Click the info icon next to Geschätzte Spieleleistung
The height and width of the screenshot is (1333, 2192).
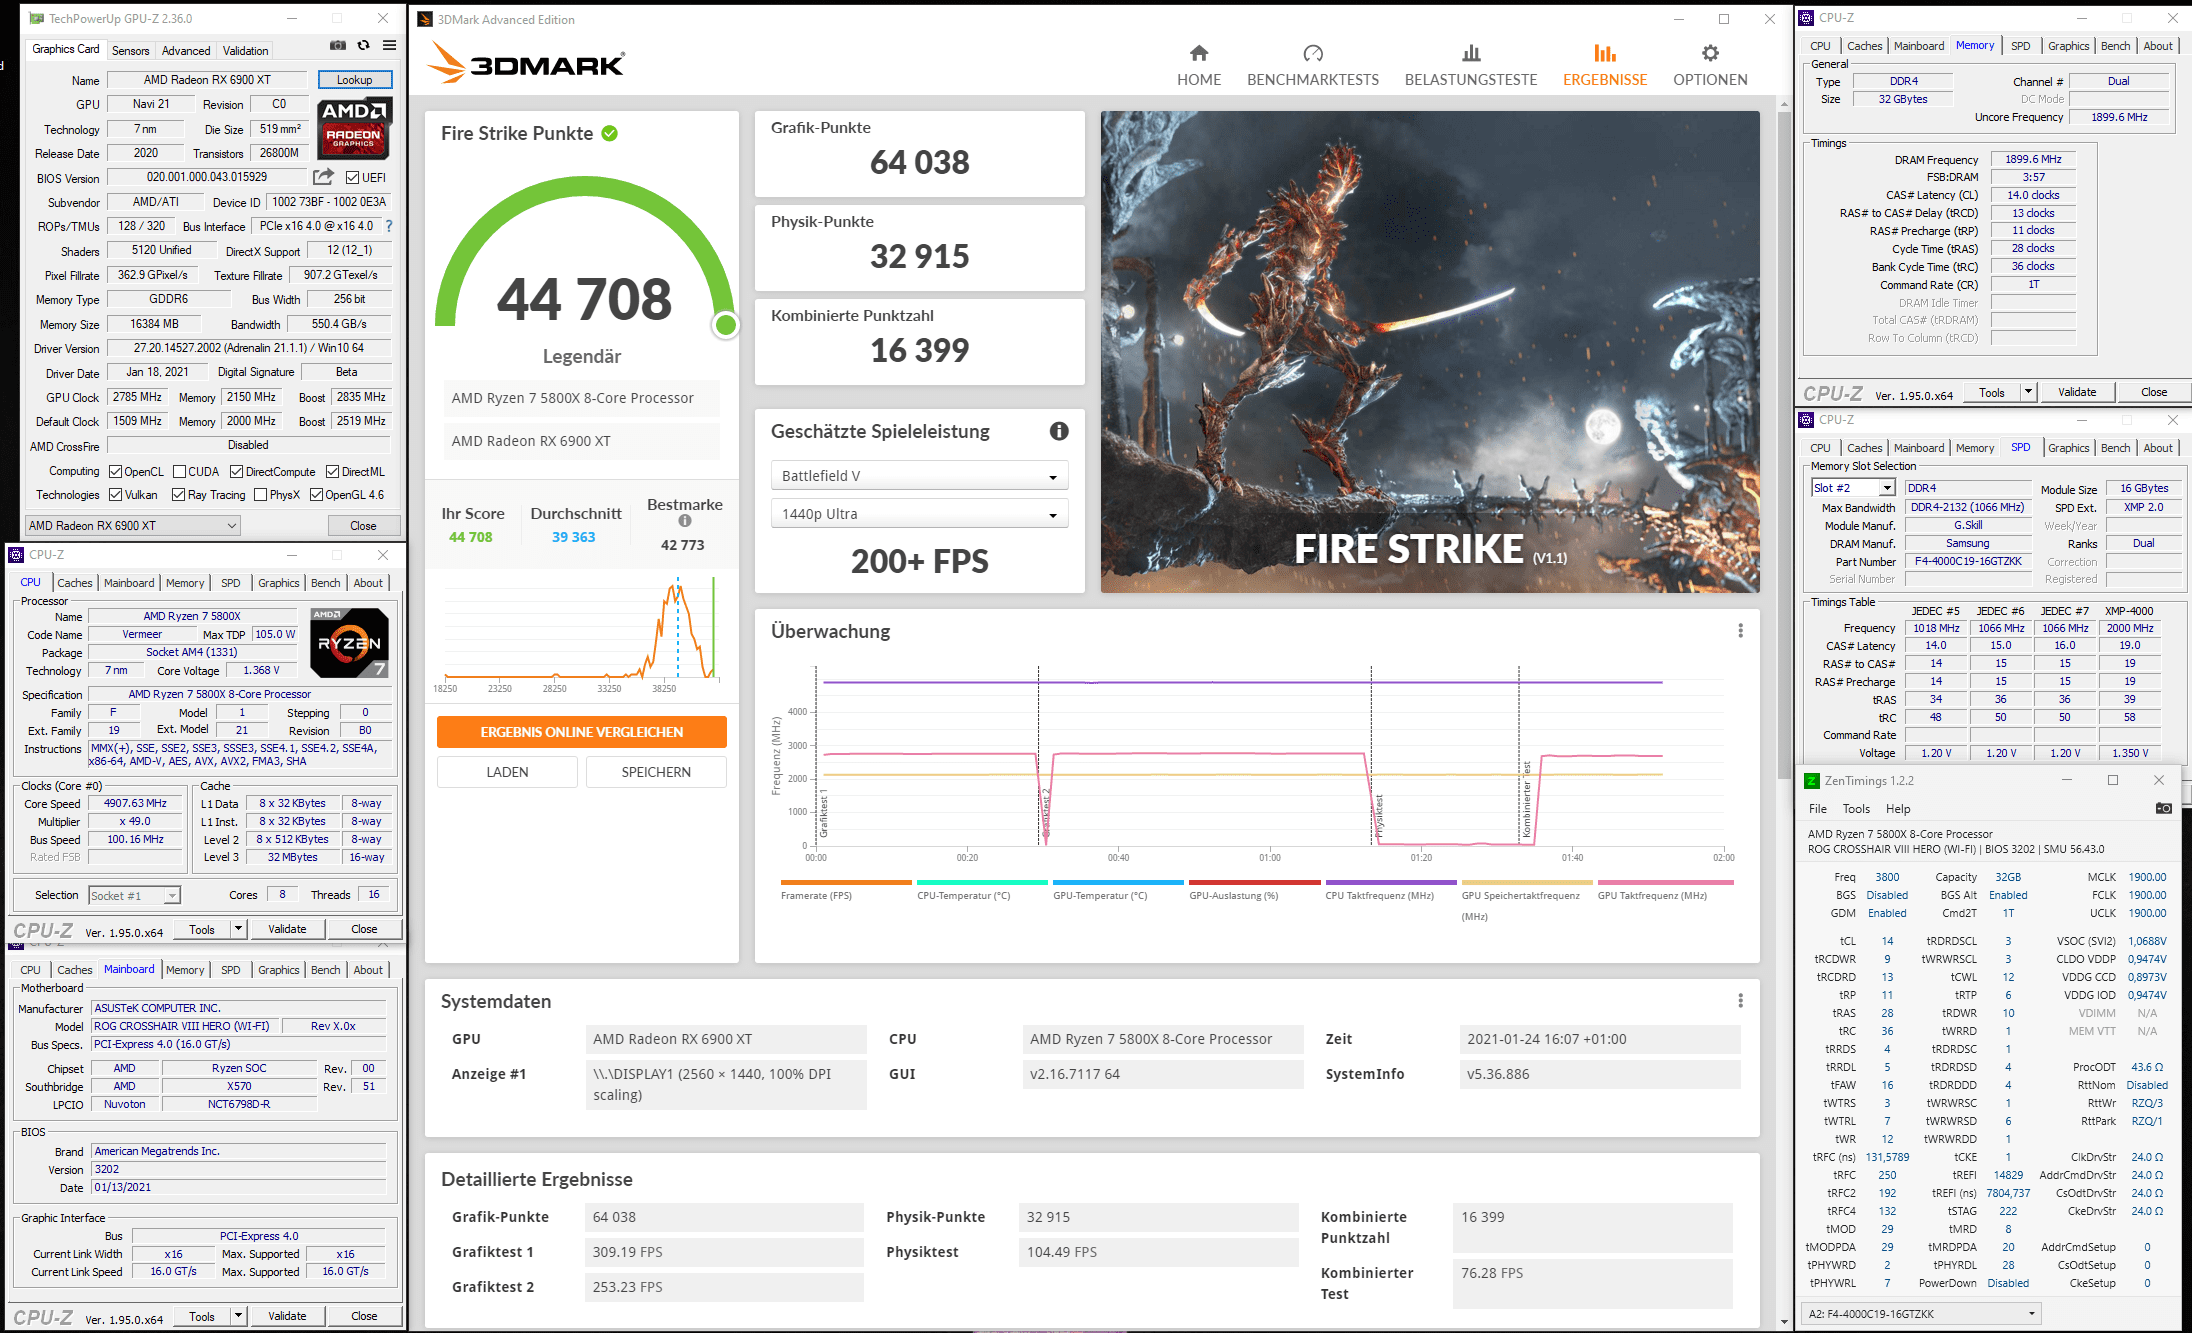[1059, 431]
